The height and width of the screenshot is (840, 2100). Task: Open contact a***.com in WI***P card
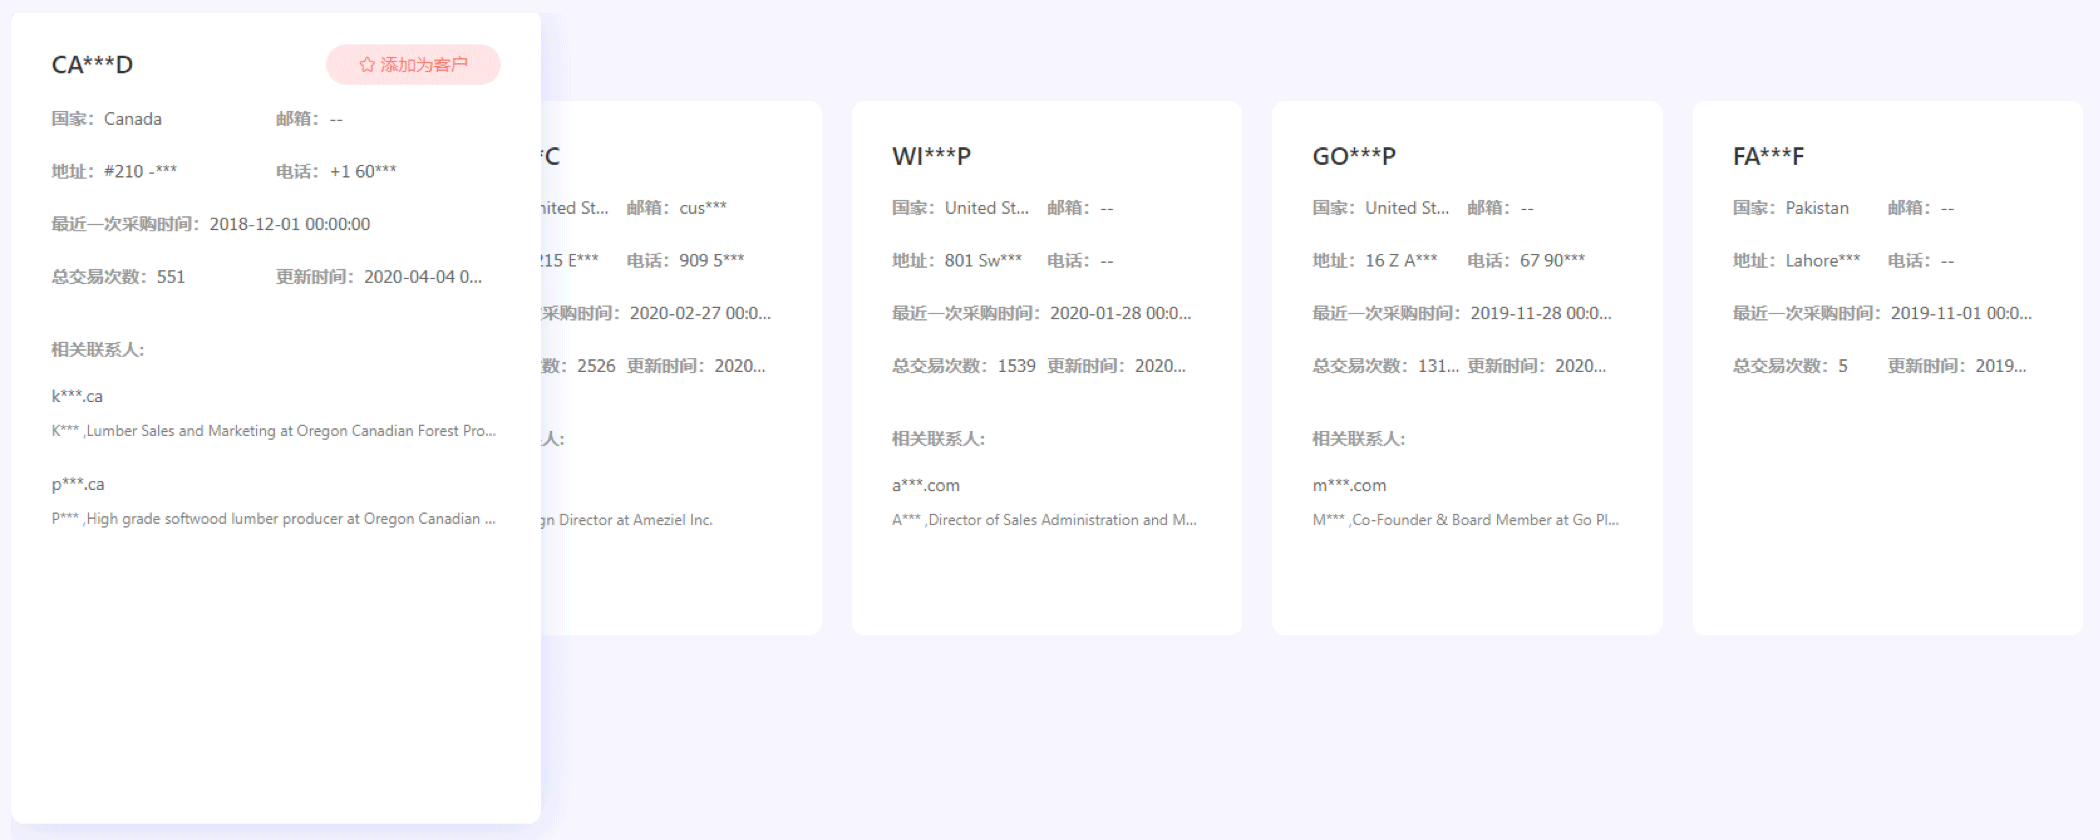(926, 485)
